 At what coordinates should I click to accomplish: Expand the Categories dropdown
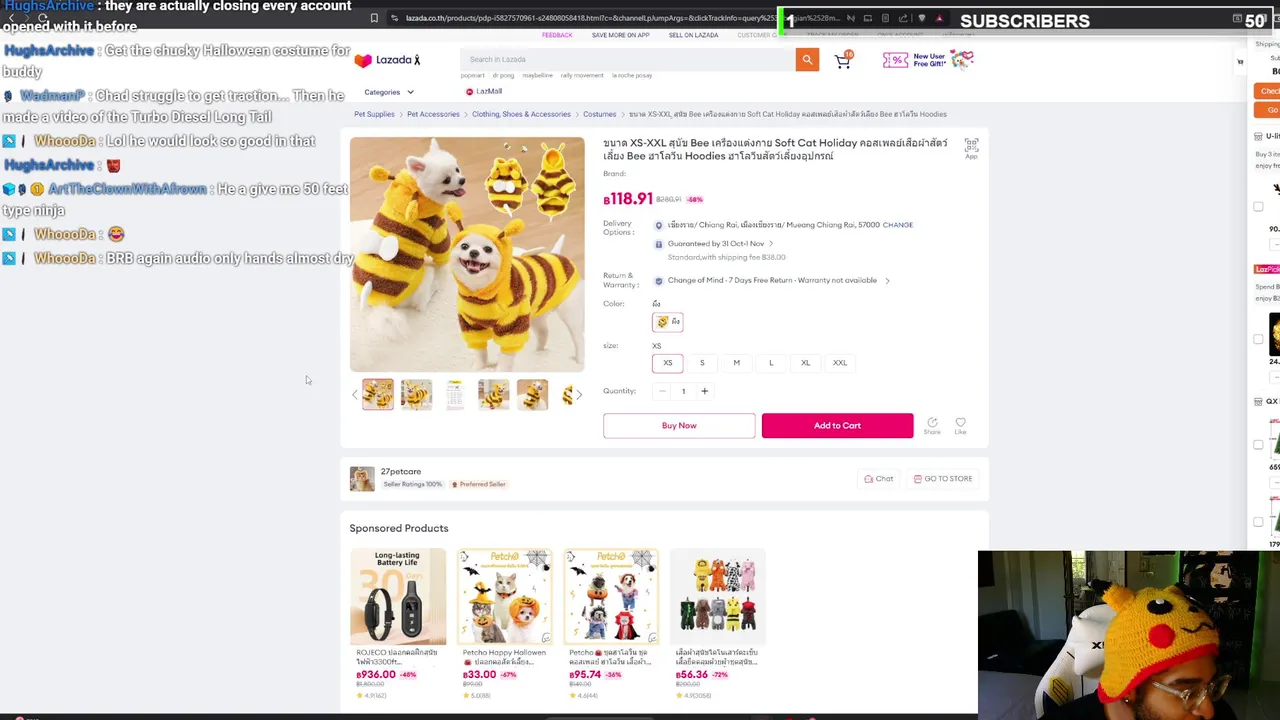click(389, 92)
